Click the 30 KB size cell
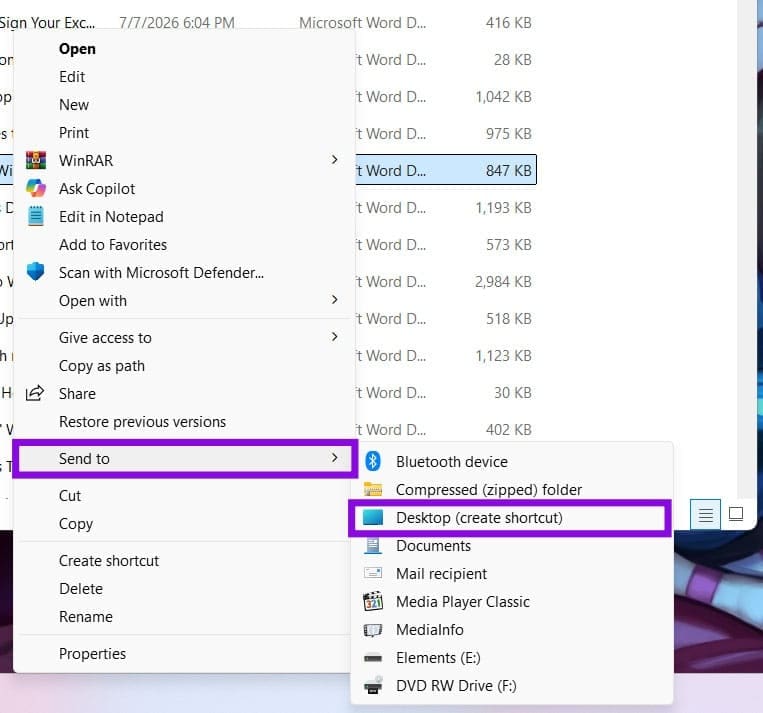The height and width of the screenshot is (713, 763). click(512, 393)
